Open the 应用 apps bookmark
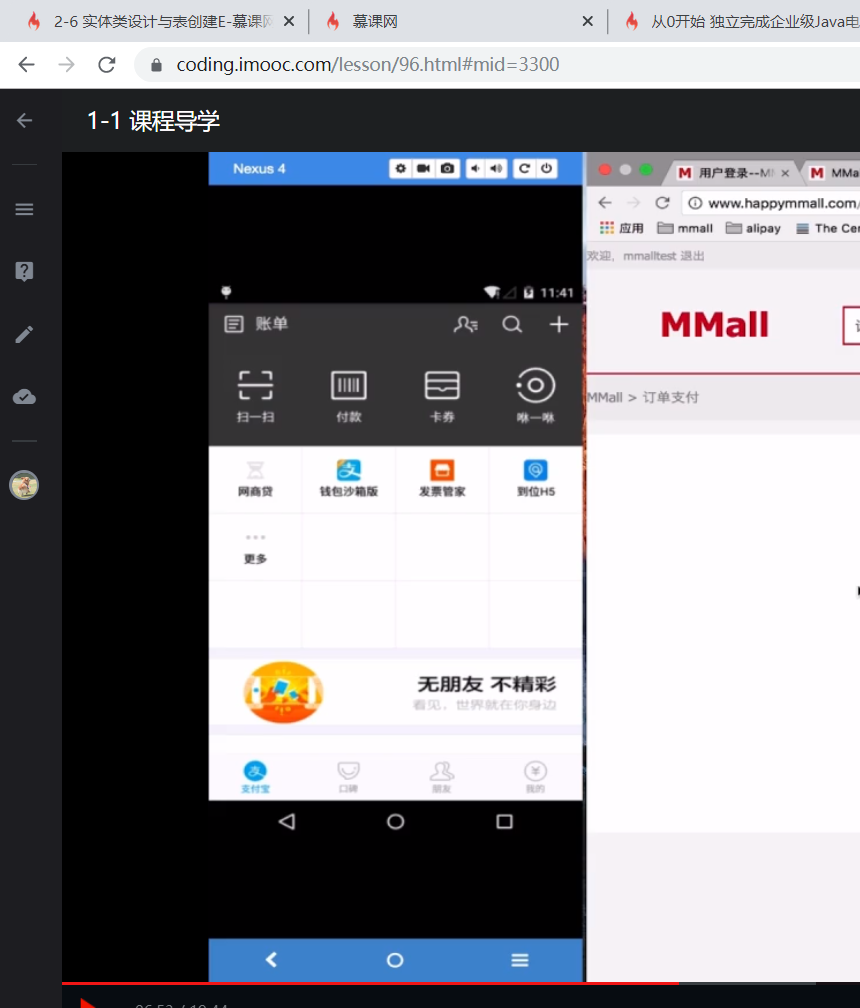 point(621,228)
